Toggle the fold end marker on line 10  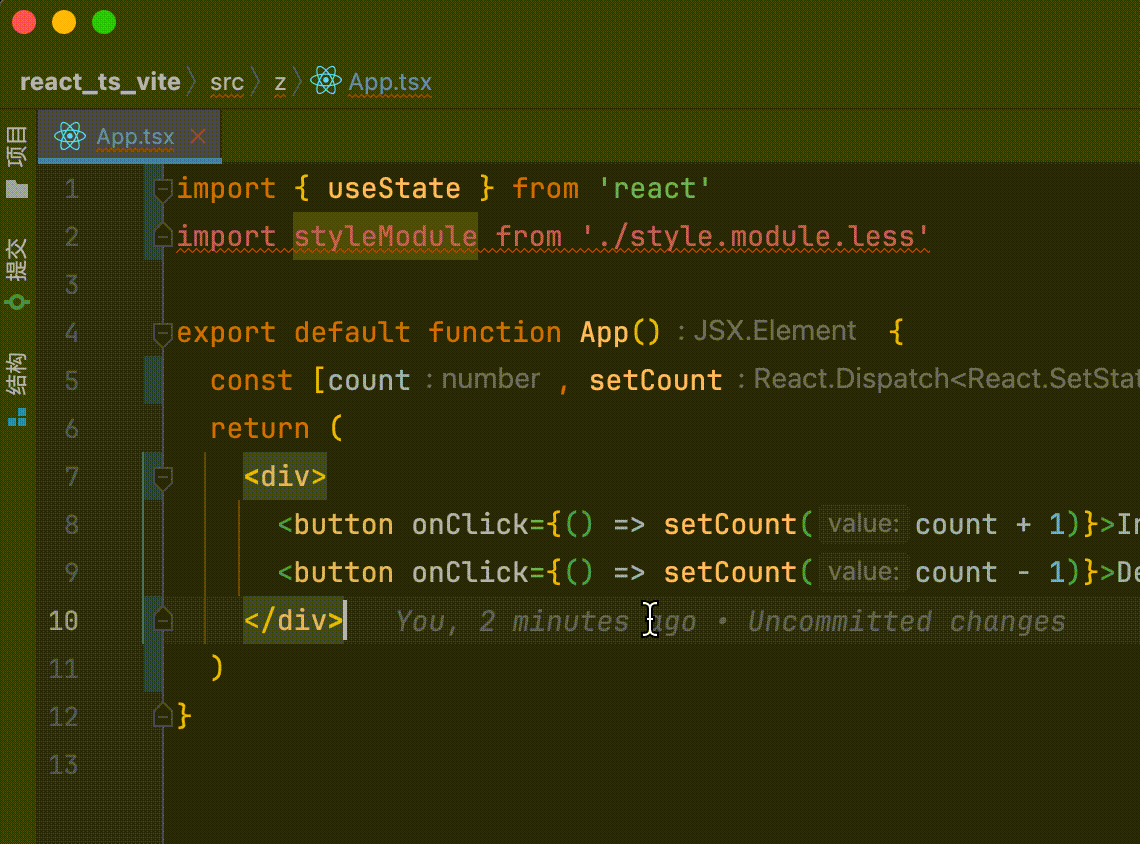point(163,621)
